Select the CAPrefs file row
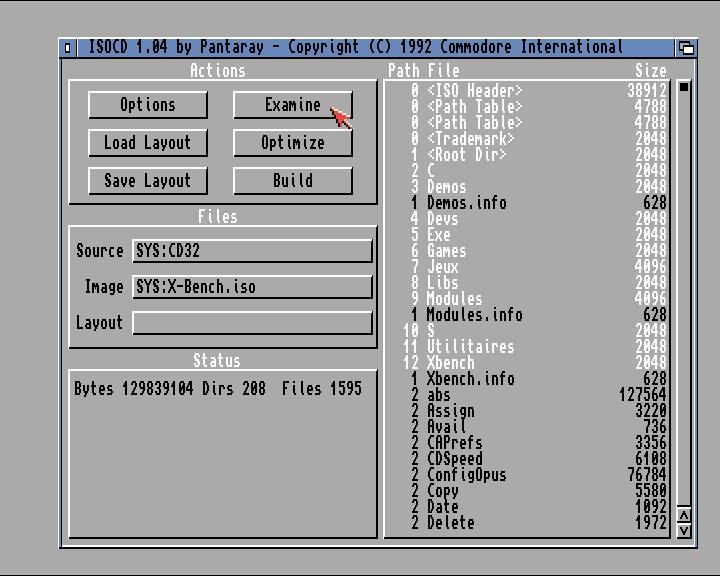Screen dimensions: 720x576 tap(527, 443)
